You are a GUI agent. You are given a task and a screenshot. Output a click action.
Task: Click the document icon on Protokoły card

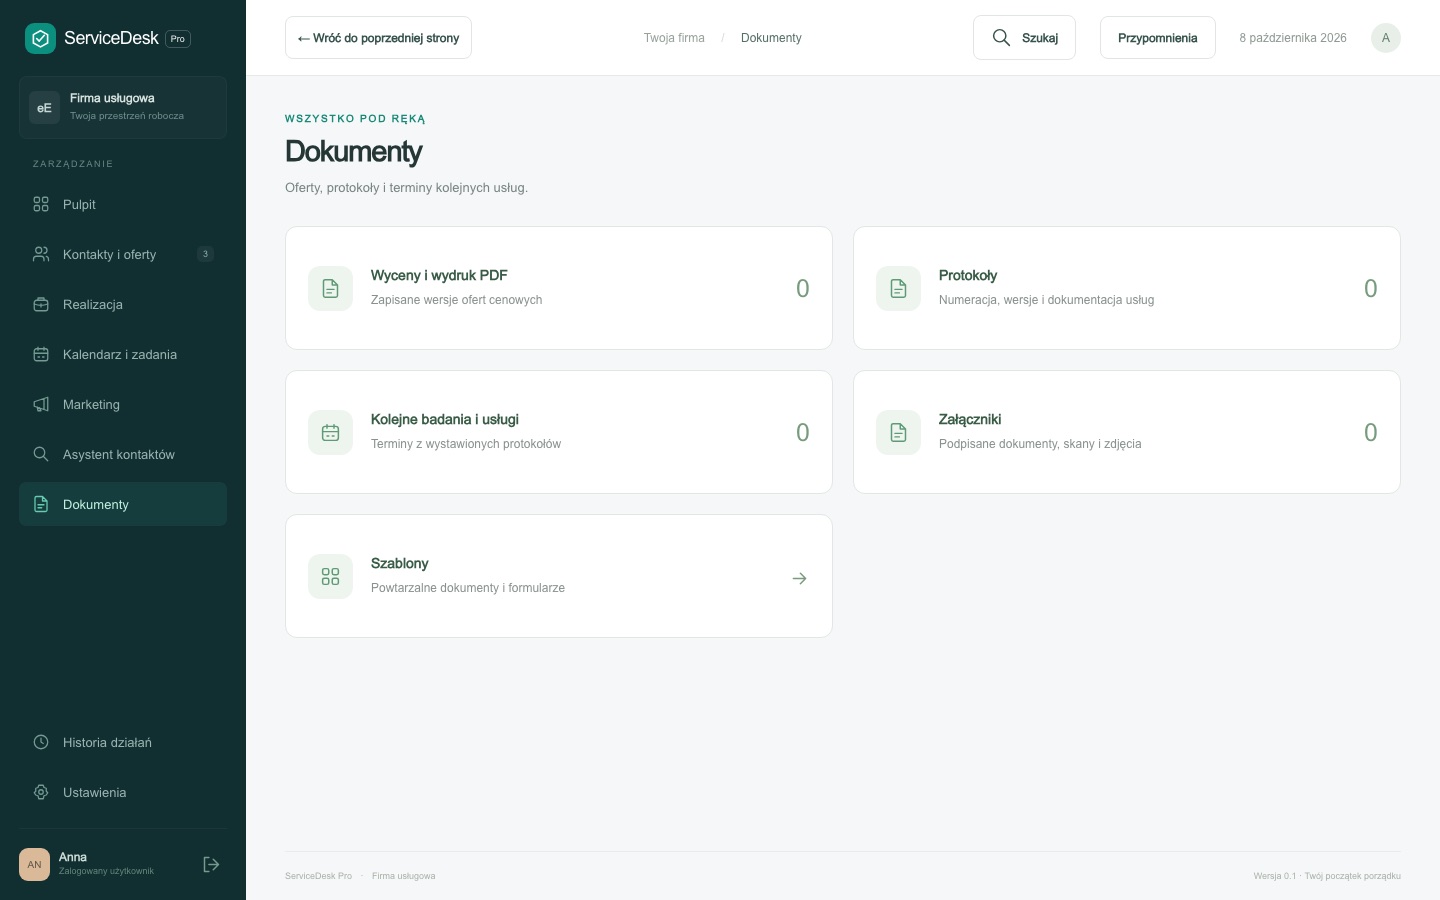[x=898, y=288]
